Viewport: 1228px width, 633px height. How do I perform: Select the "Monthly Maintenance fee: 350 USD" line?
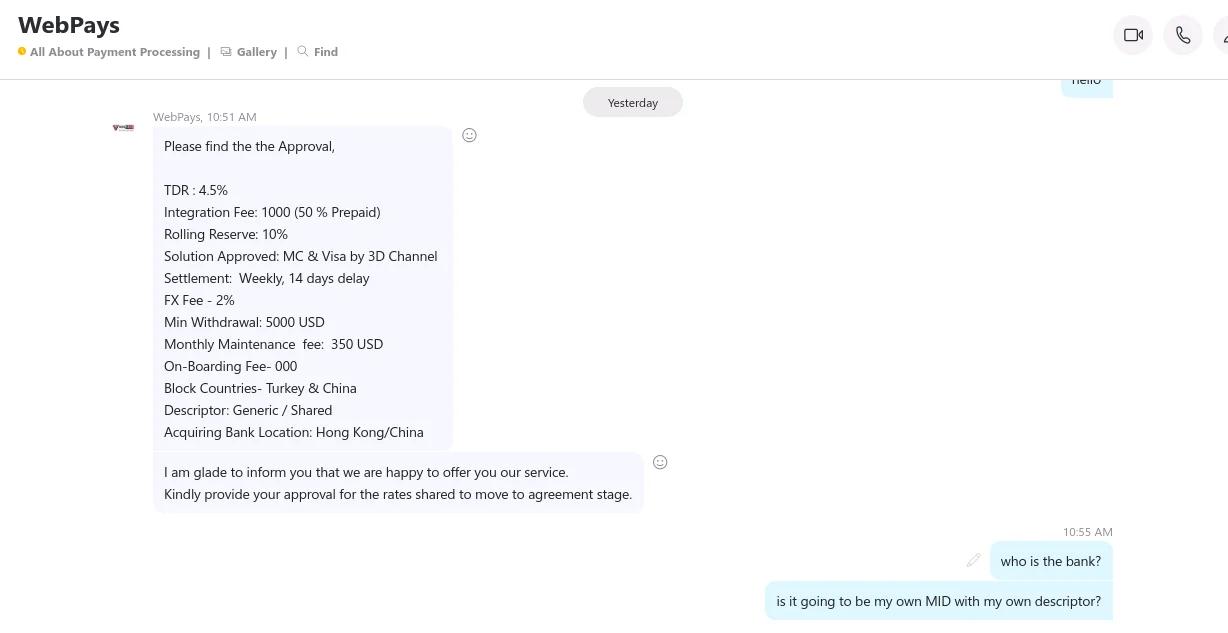[x=274, y=344]
